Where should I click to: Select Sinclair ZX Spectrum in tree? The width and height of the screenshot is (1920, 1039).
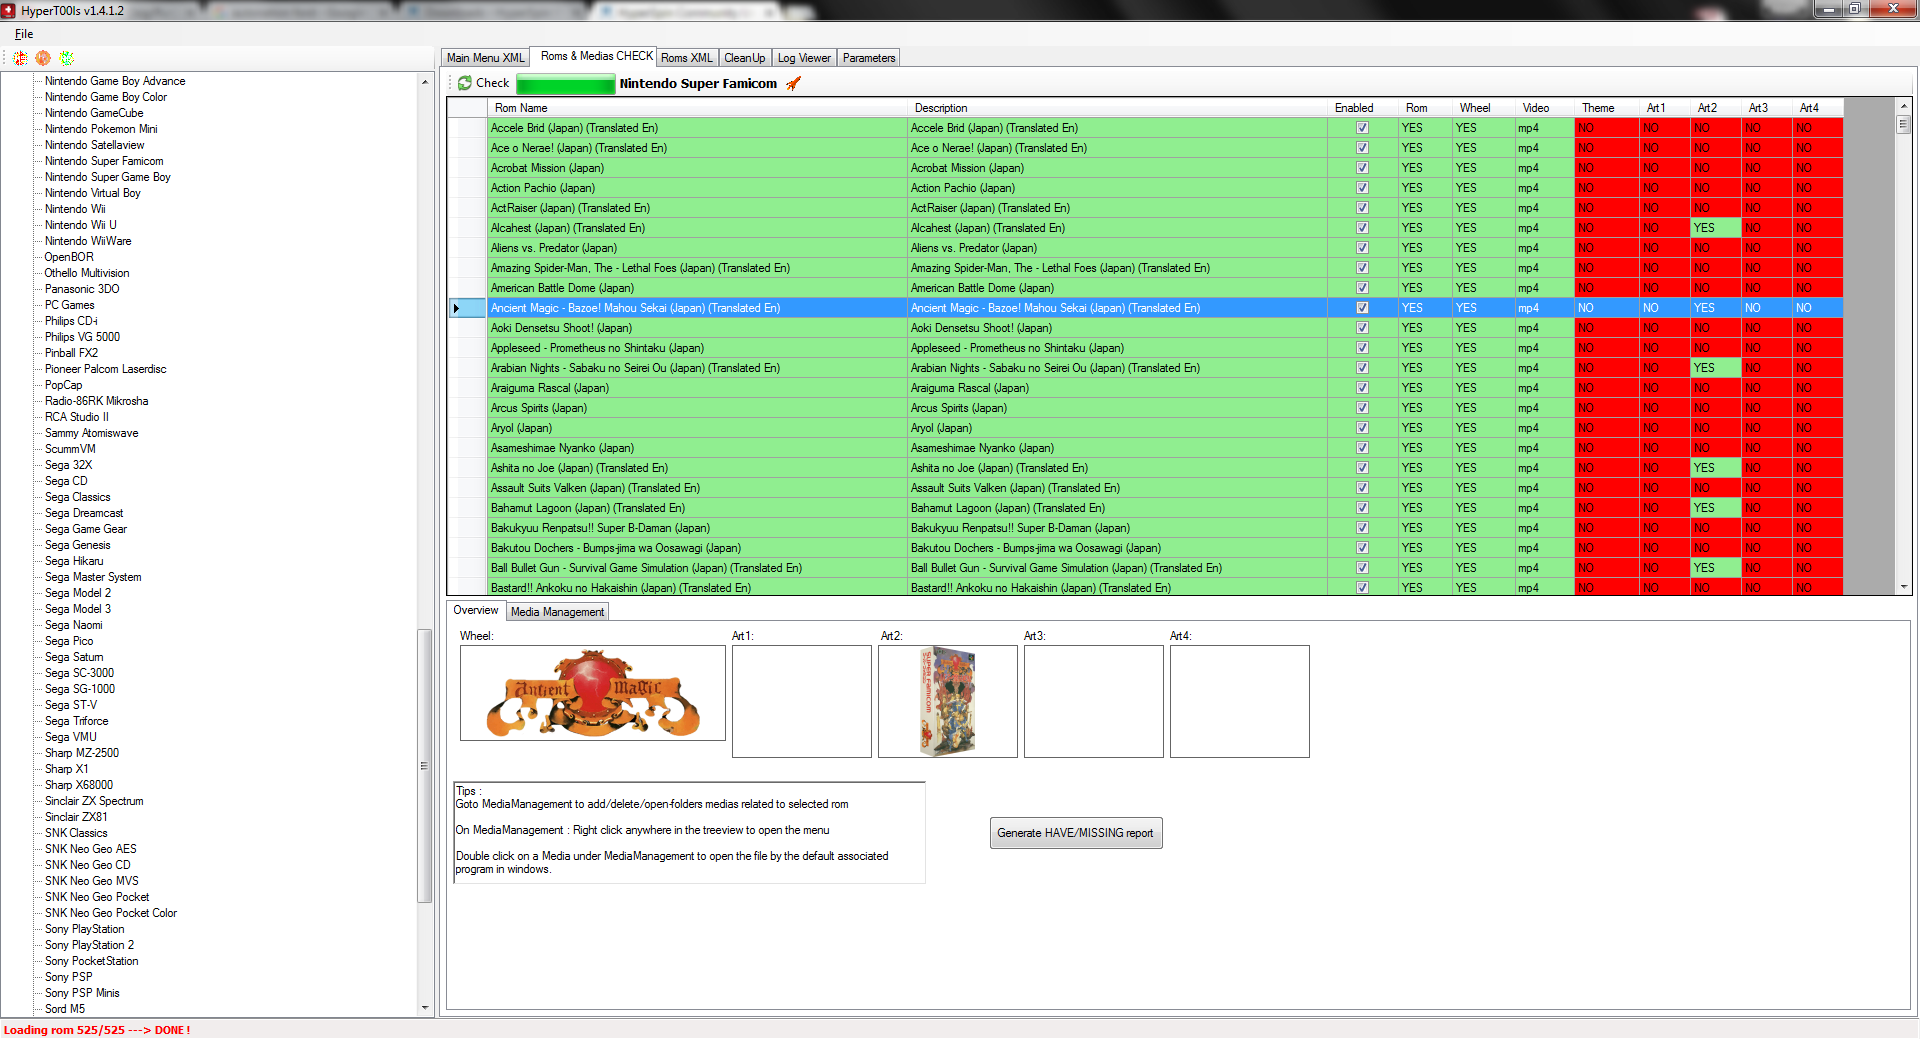click(x=94, y=801)
